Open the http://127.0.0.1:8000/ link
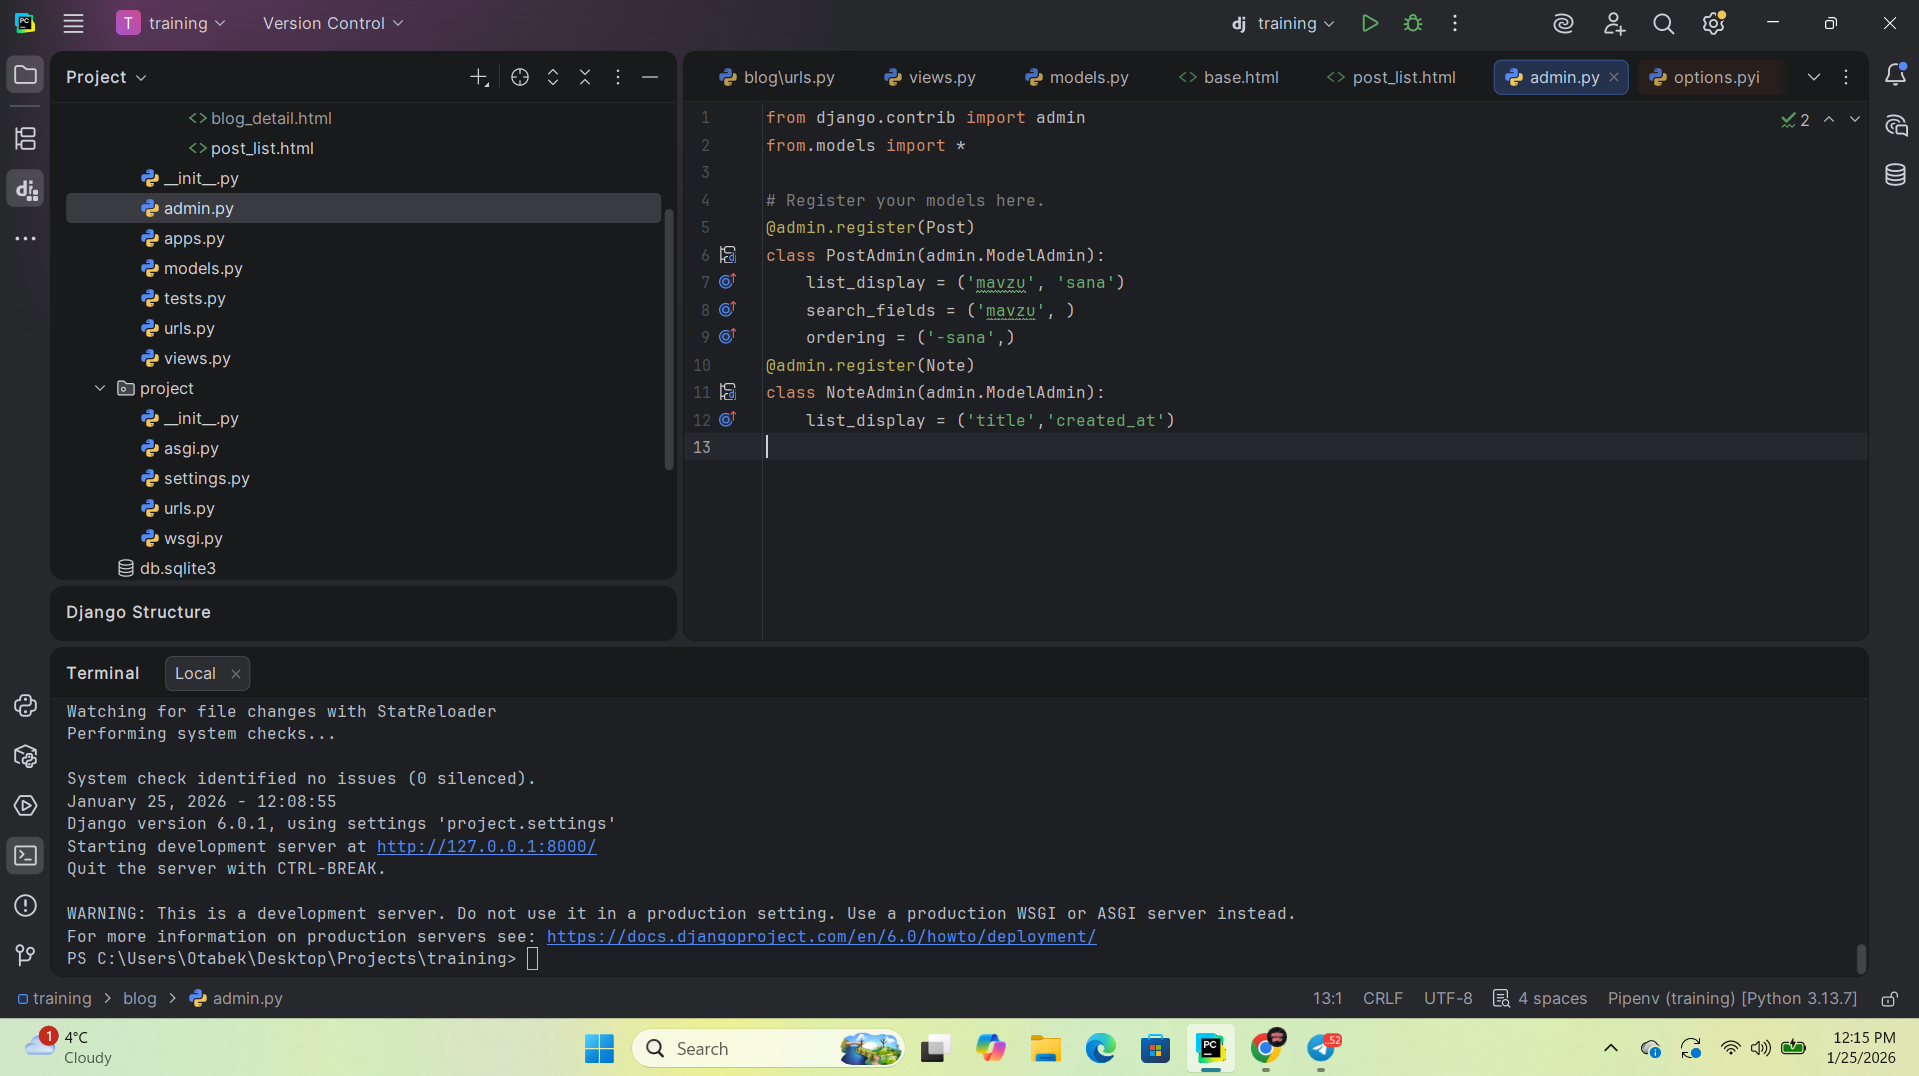The image size is (1919, 1076). coord(486,846)
